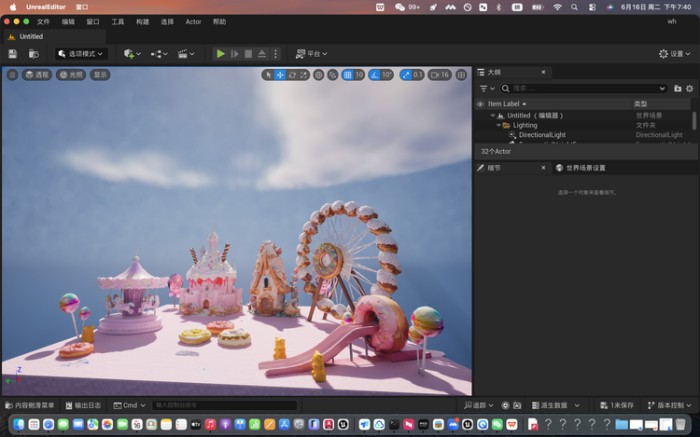Click the save current level icon
700x437 pixels.
coord(12,54)
